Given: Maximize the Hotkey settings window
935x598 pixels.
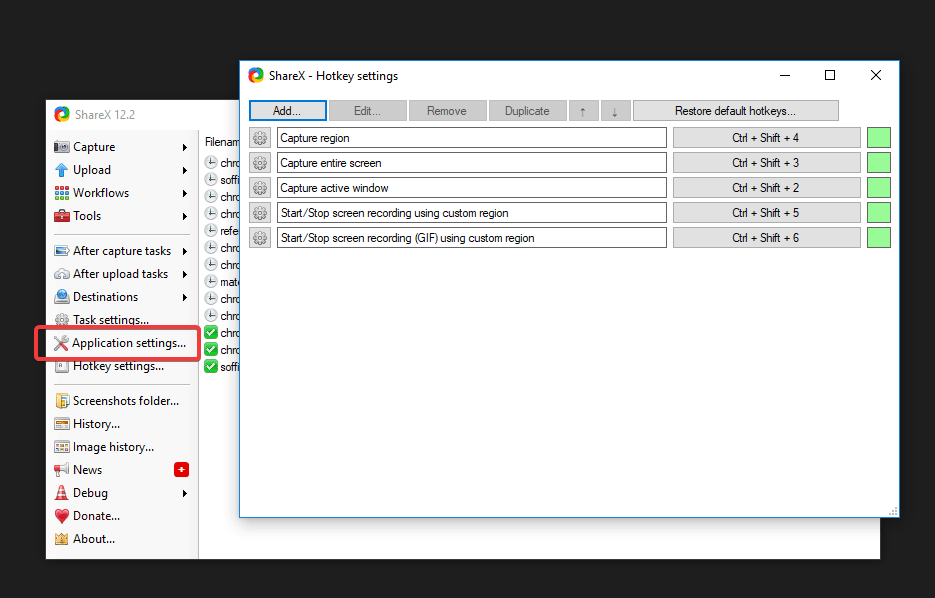Looking at the screenshot, I should click(830, 75).
